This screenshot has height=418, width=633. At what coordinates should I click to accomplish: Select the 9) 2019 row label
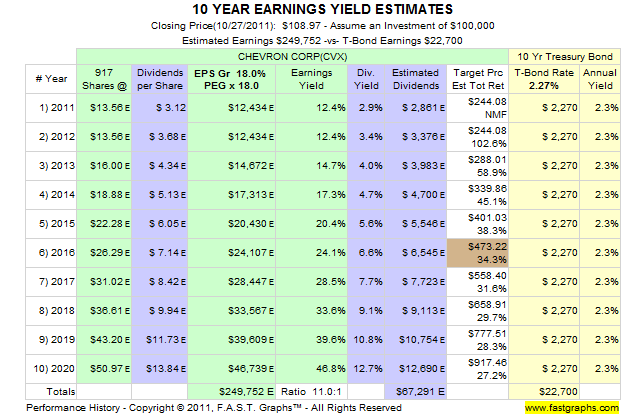tap(51, 340)
